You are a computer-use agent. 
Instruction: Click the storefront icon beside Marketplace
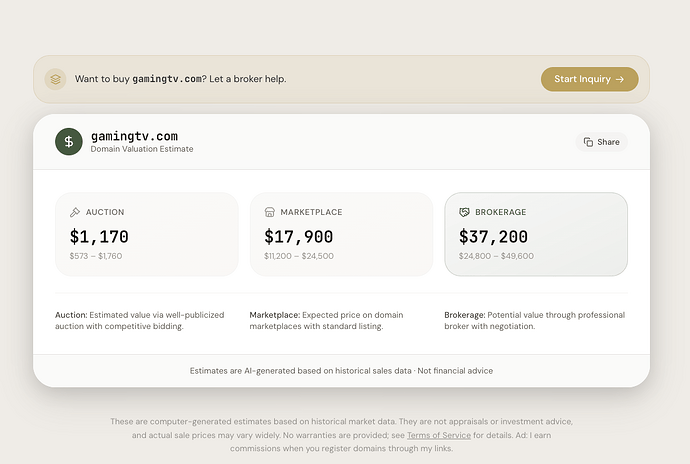pos(269,212)
